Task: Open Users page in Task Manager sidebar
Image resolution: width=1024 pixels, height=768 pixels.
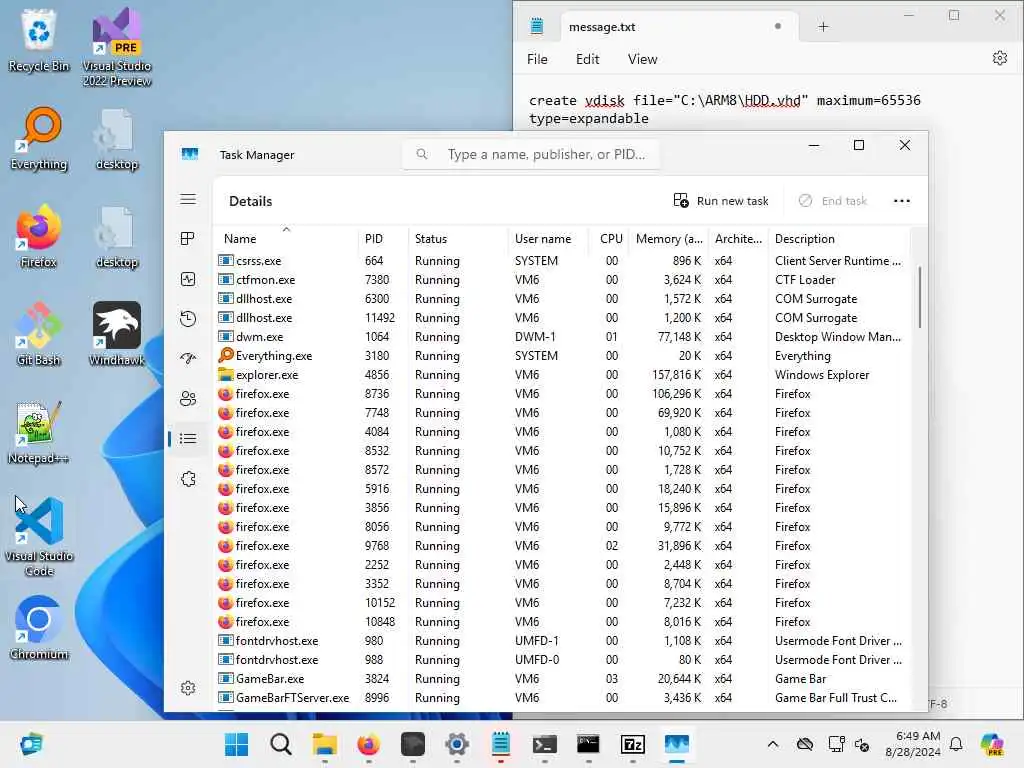Action: tap(188, 398)
